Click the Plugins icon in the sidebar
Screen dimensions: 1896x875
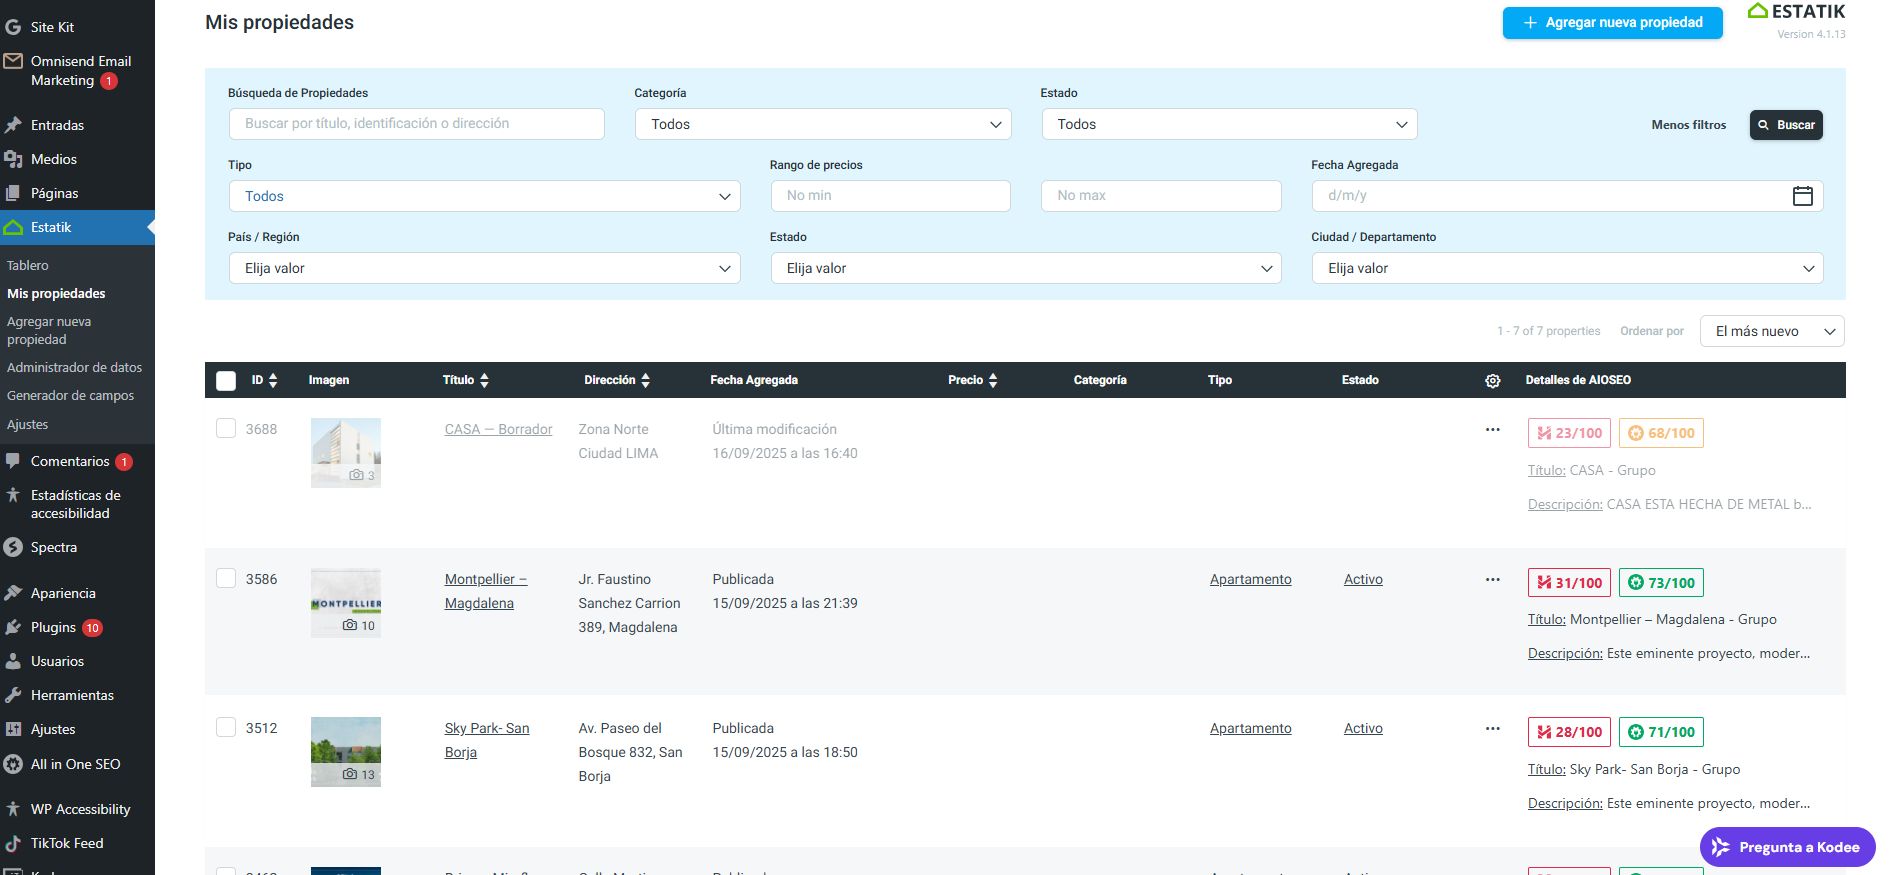(x=13, y=628)
